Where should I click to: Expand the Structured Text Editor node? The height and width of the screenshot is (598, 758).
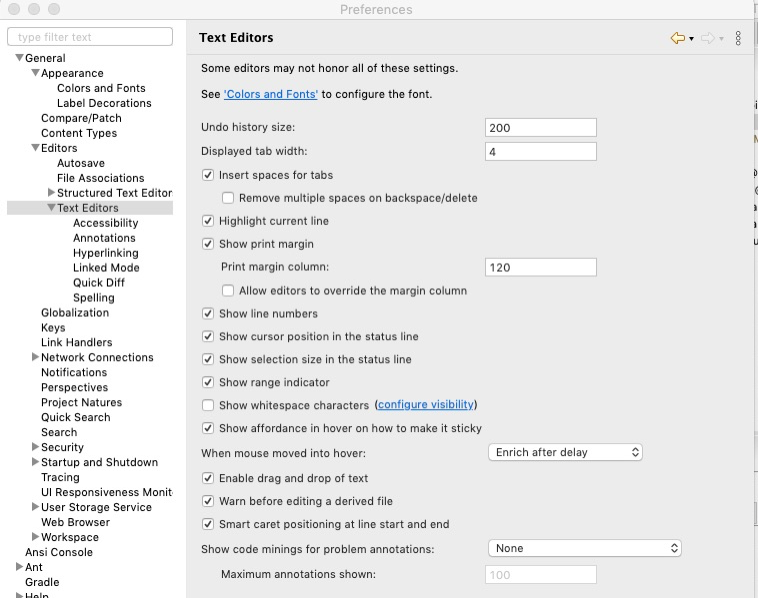[52, 193]
